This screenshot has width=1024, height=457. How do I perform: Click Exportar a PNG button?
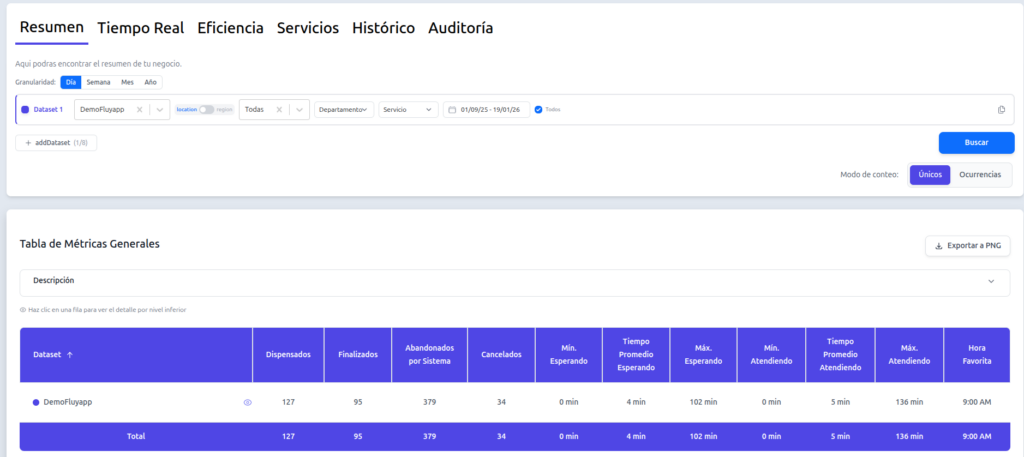[x=967, y=246]
